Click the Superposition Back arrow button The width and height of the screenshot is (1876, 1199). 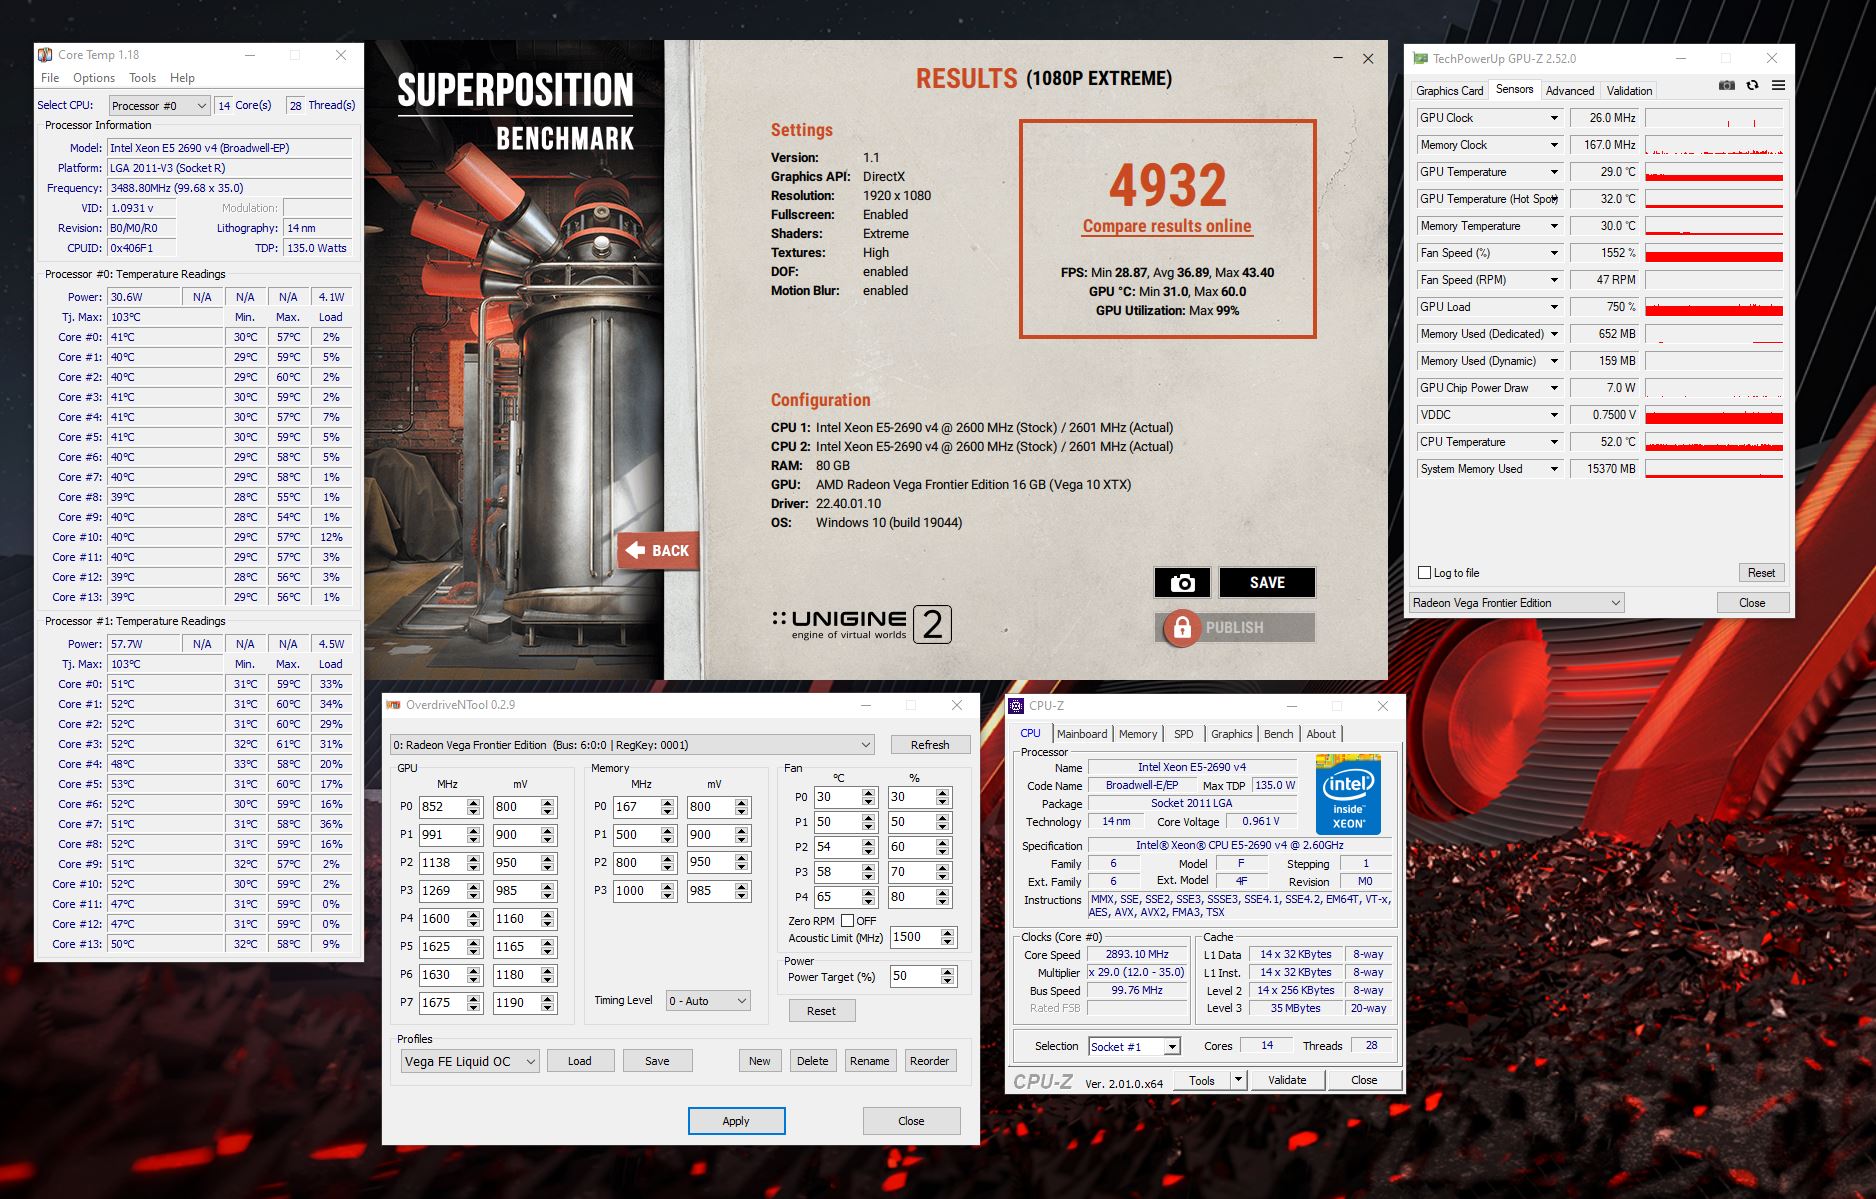[657, 550]
